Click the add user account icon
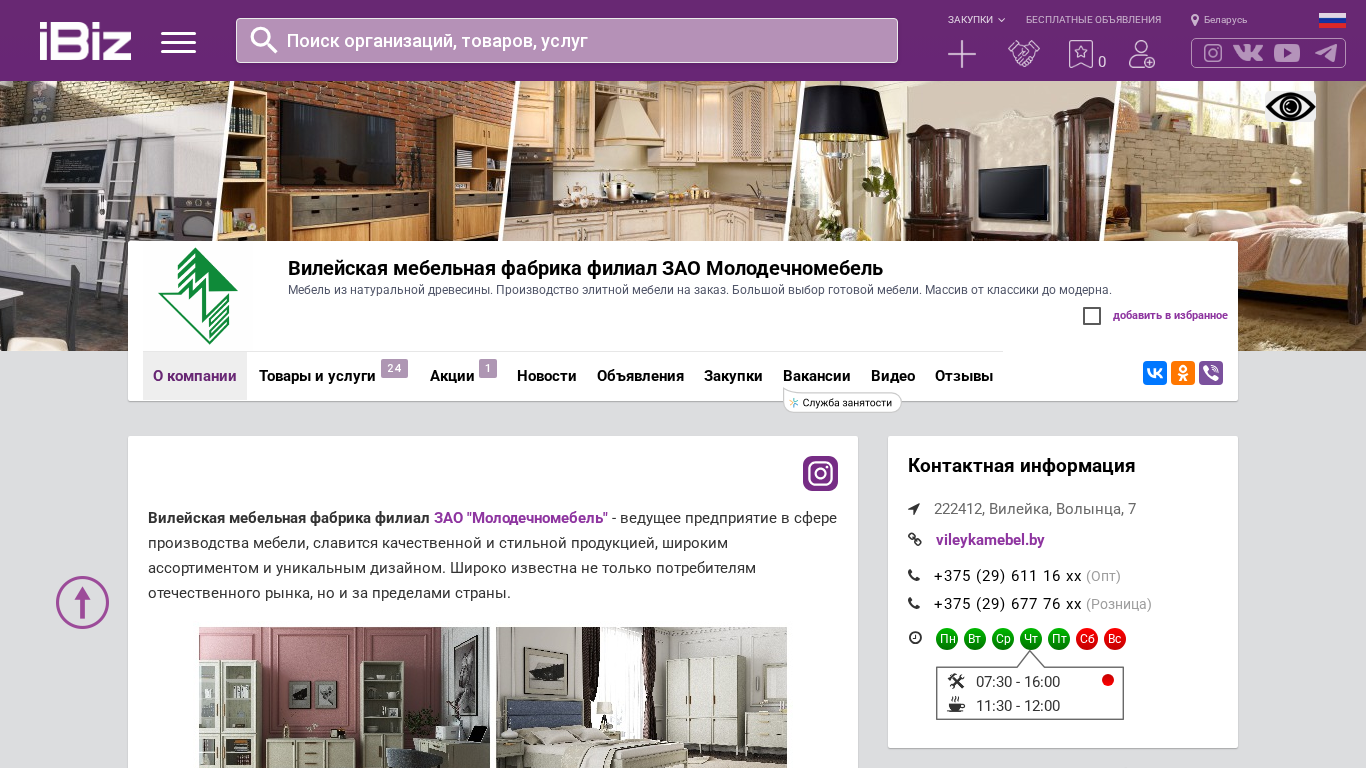1366x768 pixels. 1142,54
